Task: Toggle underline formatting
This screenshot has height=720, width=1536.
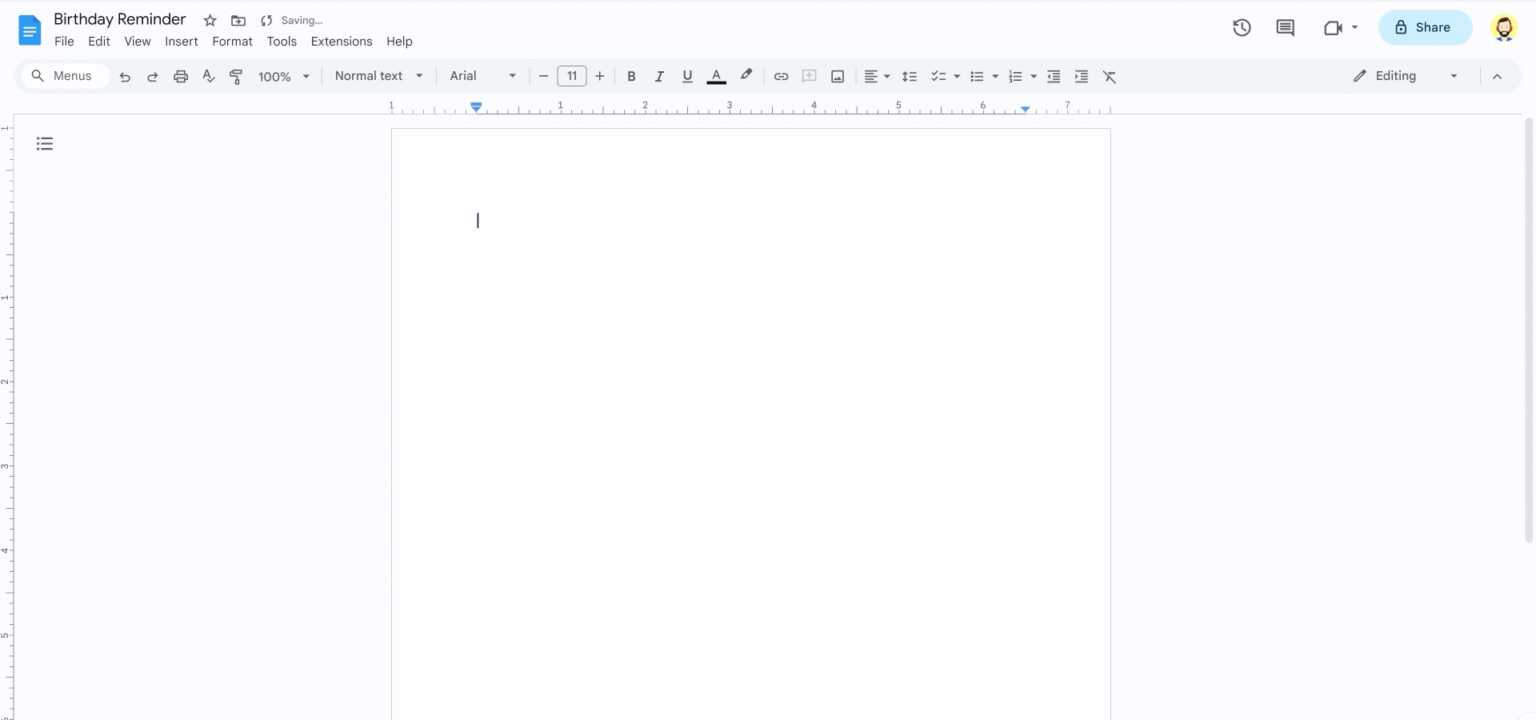Action: 687,75
